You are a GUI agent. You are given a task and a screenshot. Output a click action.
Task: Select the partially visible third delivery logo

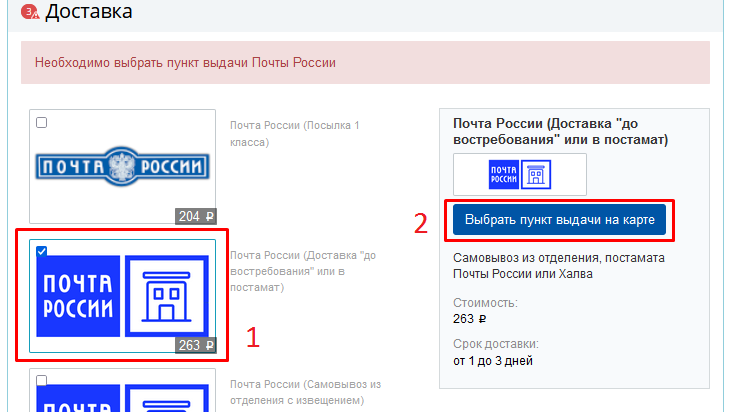tap(122, 395)
